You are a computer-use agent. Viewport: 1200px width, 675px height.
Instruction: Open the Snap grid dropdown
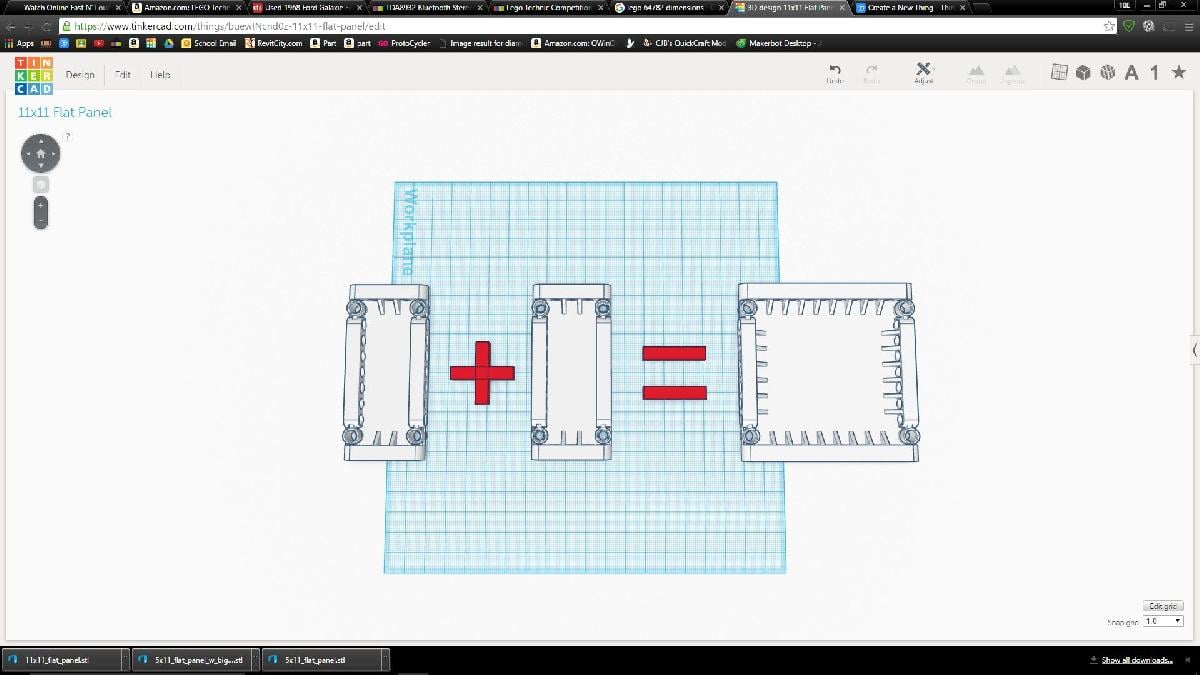pyautogui.click(x=1163, y=621)
